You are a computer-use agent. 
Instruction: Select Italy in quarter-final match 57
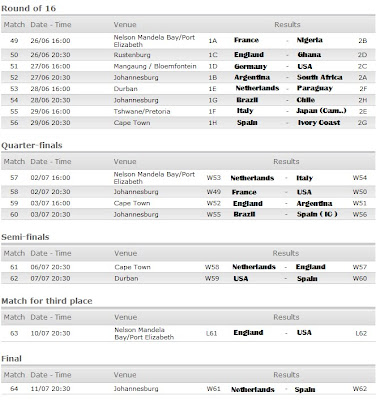point(305,178)
